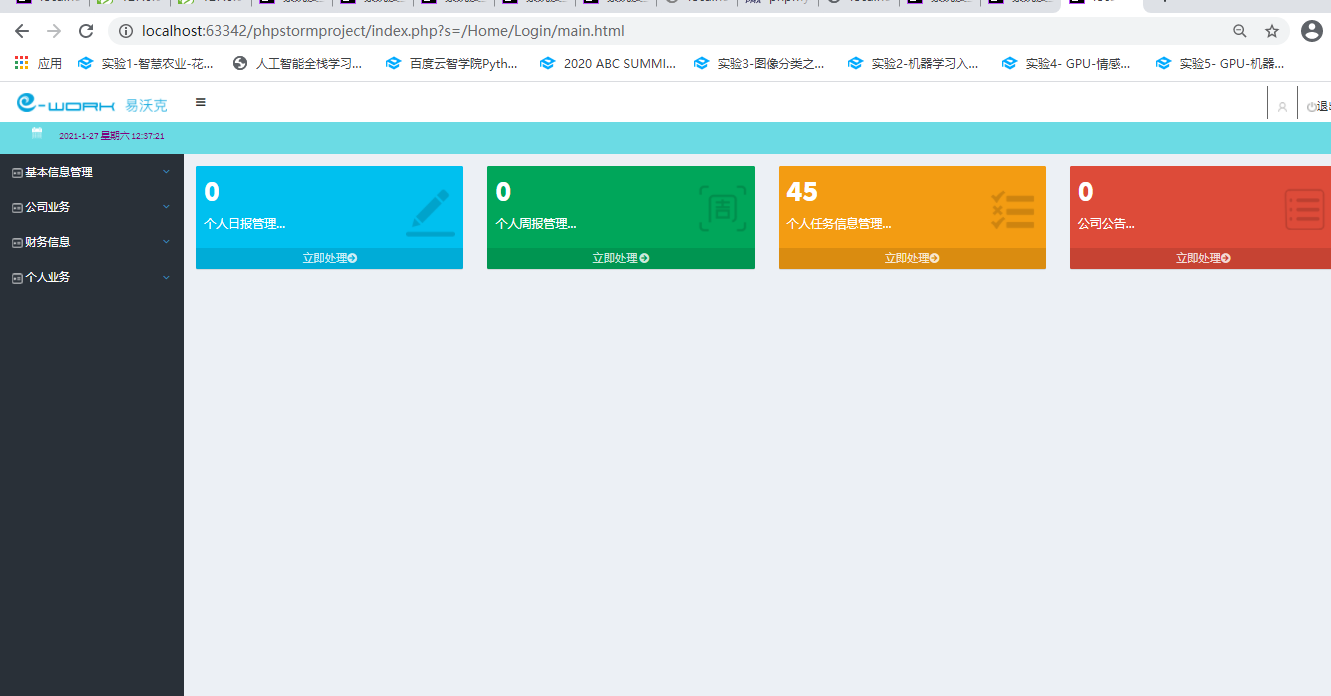
Task: Click the weekly report scan icon
Action: [722, 209]
